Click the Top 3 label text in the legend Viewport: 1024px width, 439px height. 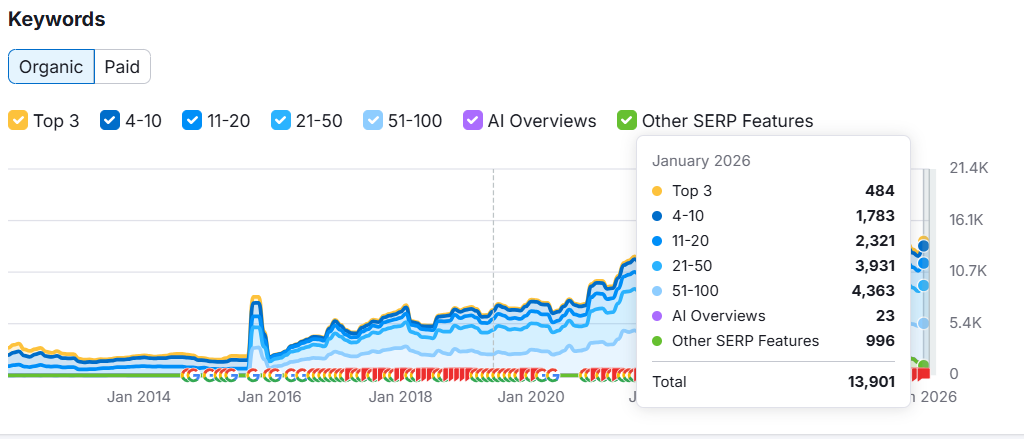coord(56,121)
